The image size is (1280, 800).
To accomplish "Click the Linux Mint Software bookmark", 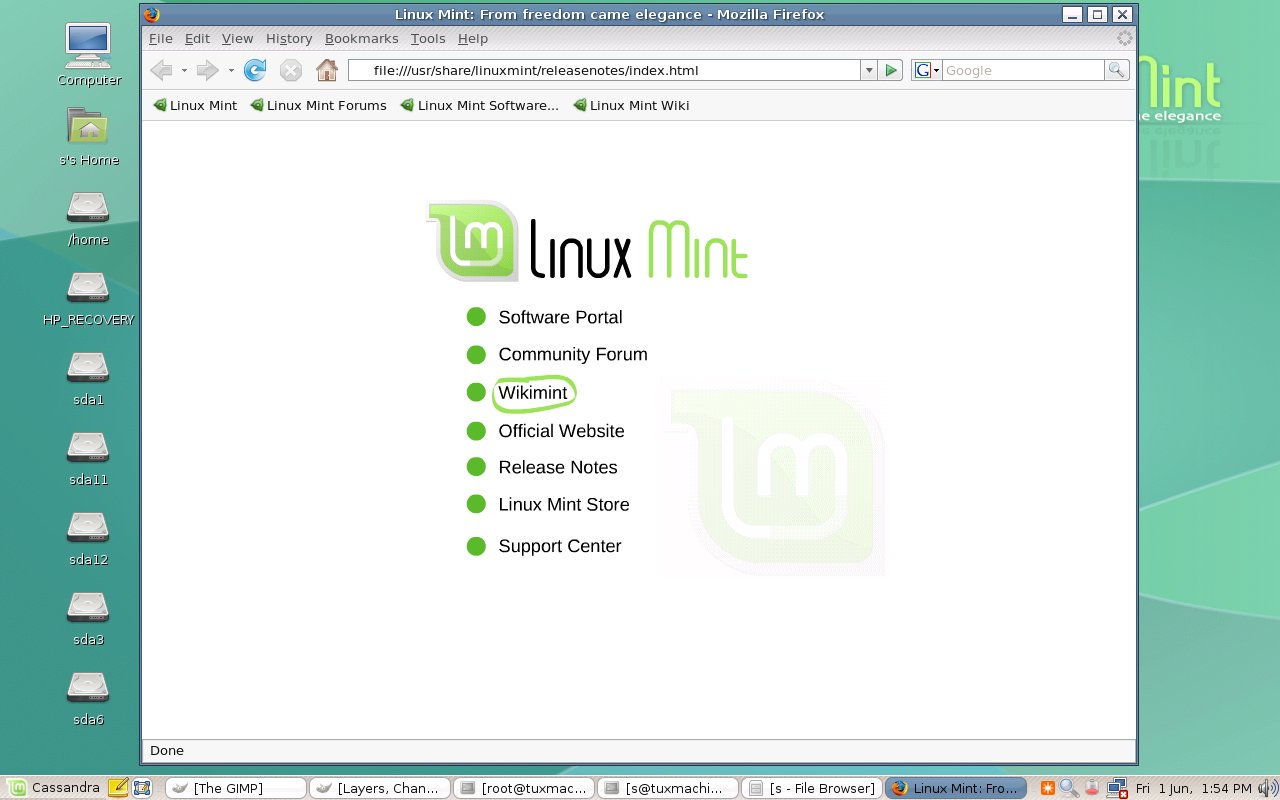I will tap(480, 105).
